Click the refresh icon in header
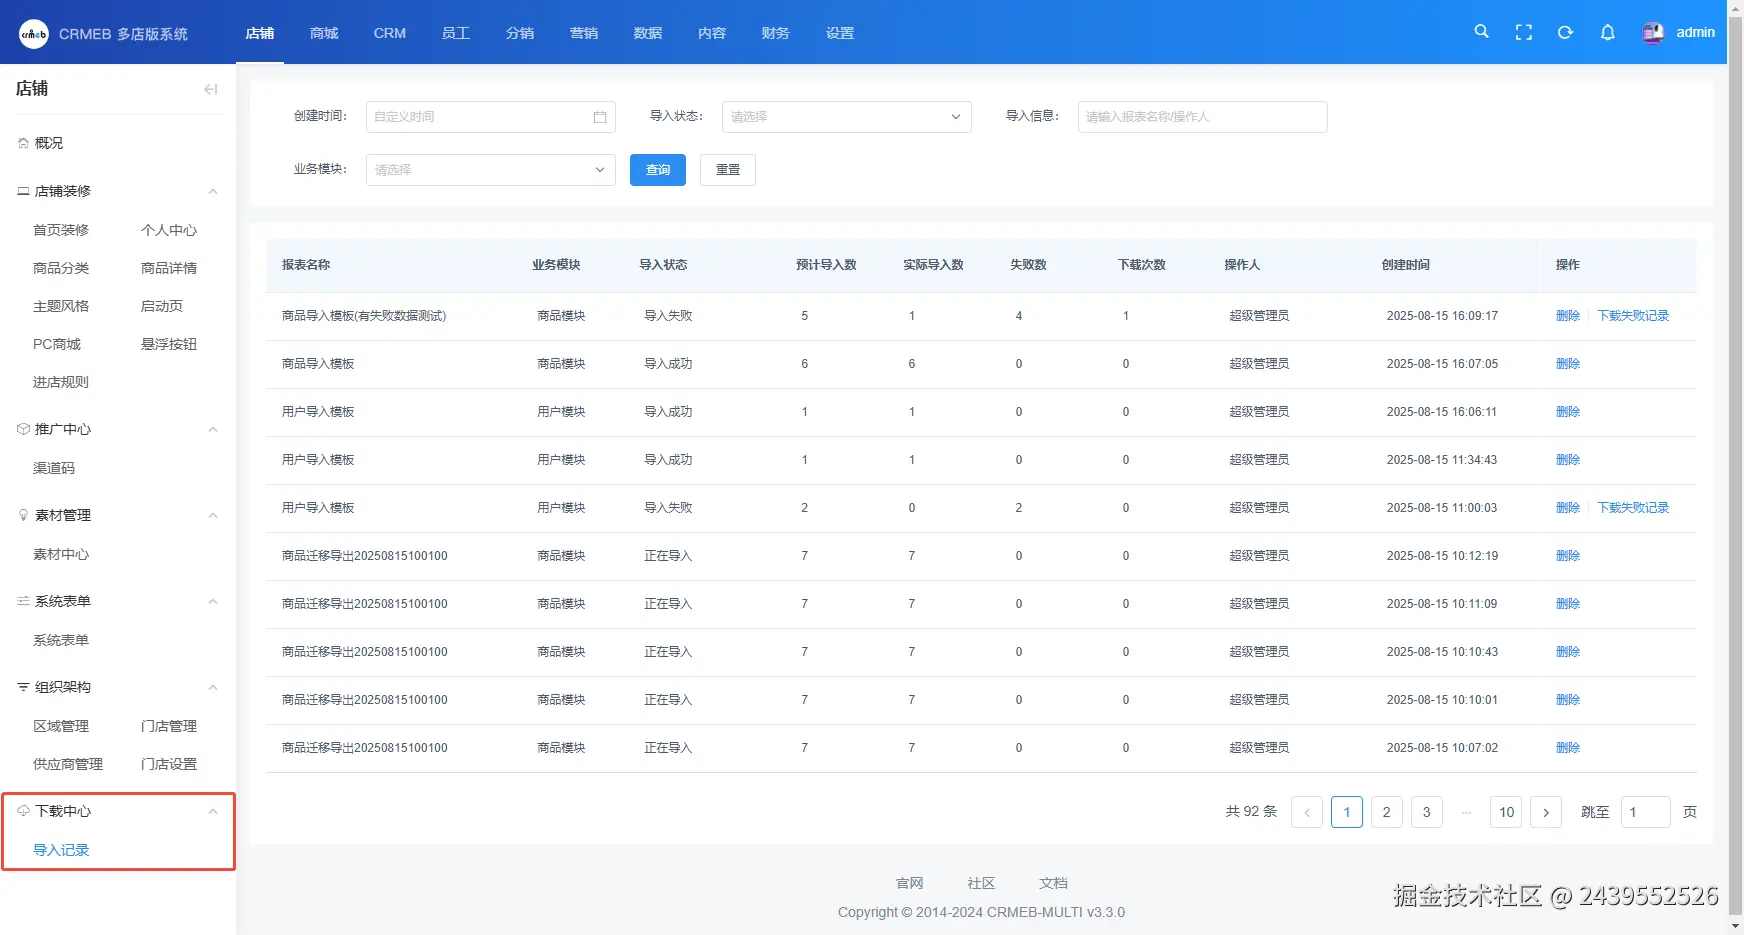Viewport: 1744px width, 935px height. (x=1565, y=32)
